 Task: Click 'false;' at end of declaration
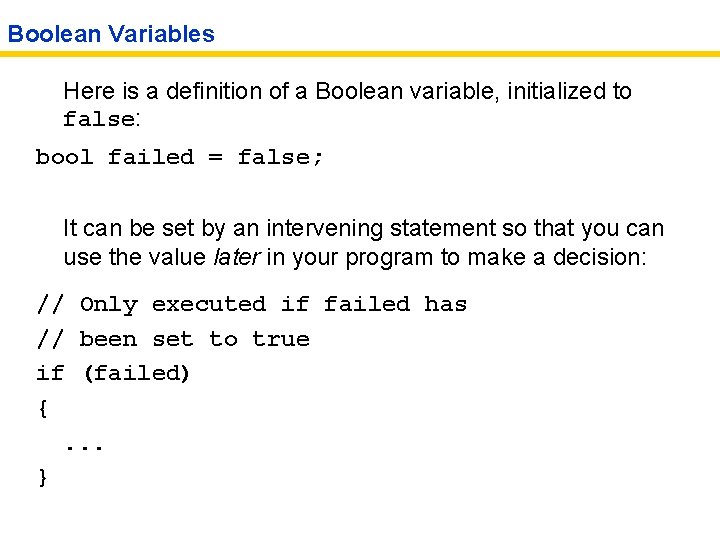coord(280,157)
